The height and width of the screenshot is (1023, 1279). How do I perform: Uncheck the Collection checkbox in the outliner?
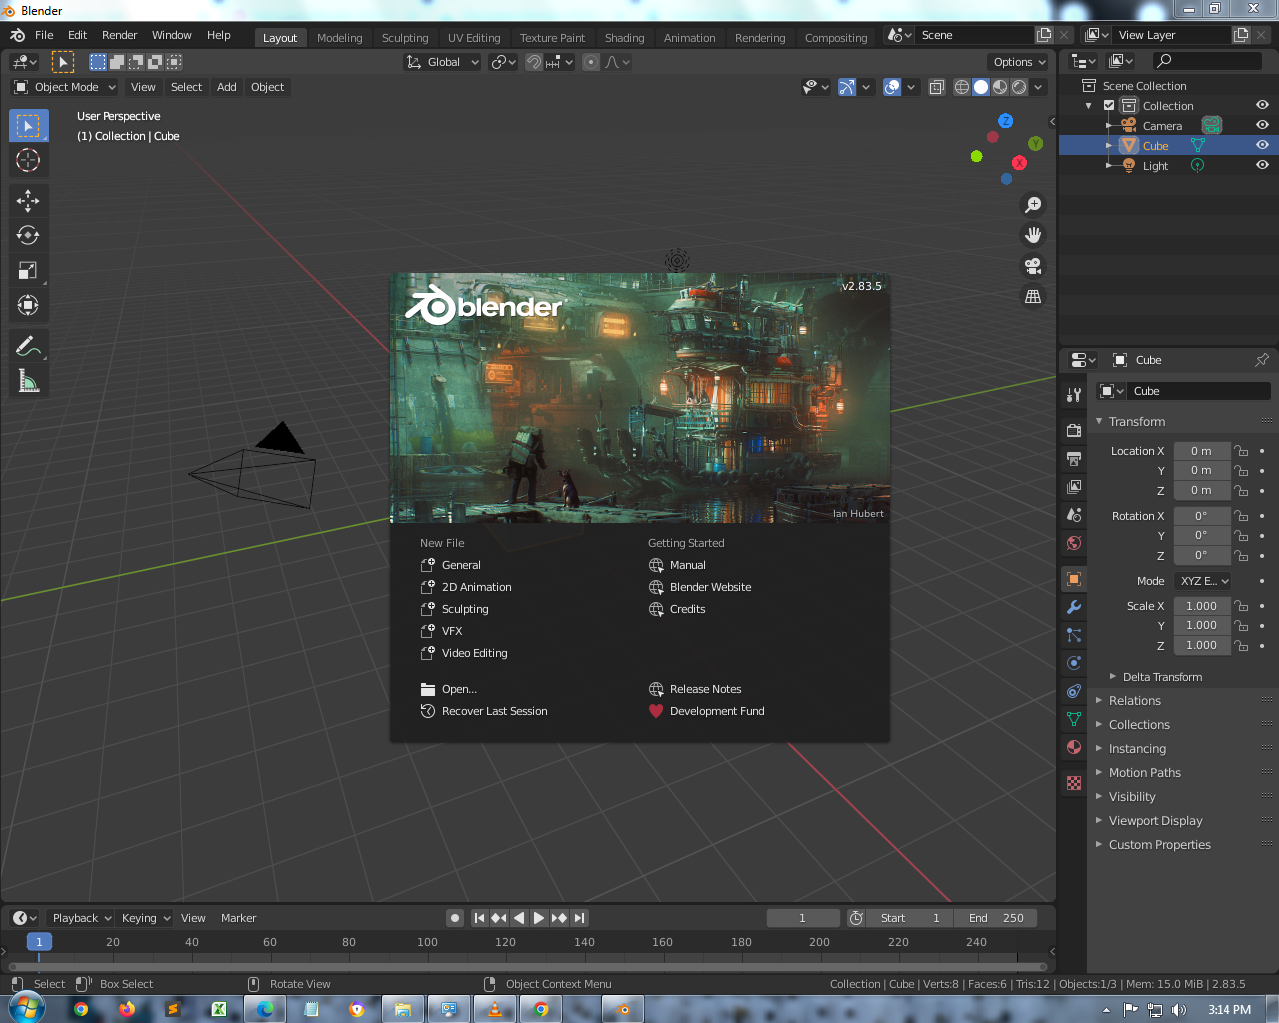tap(1109, 105)
